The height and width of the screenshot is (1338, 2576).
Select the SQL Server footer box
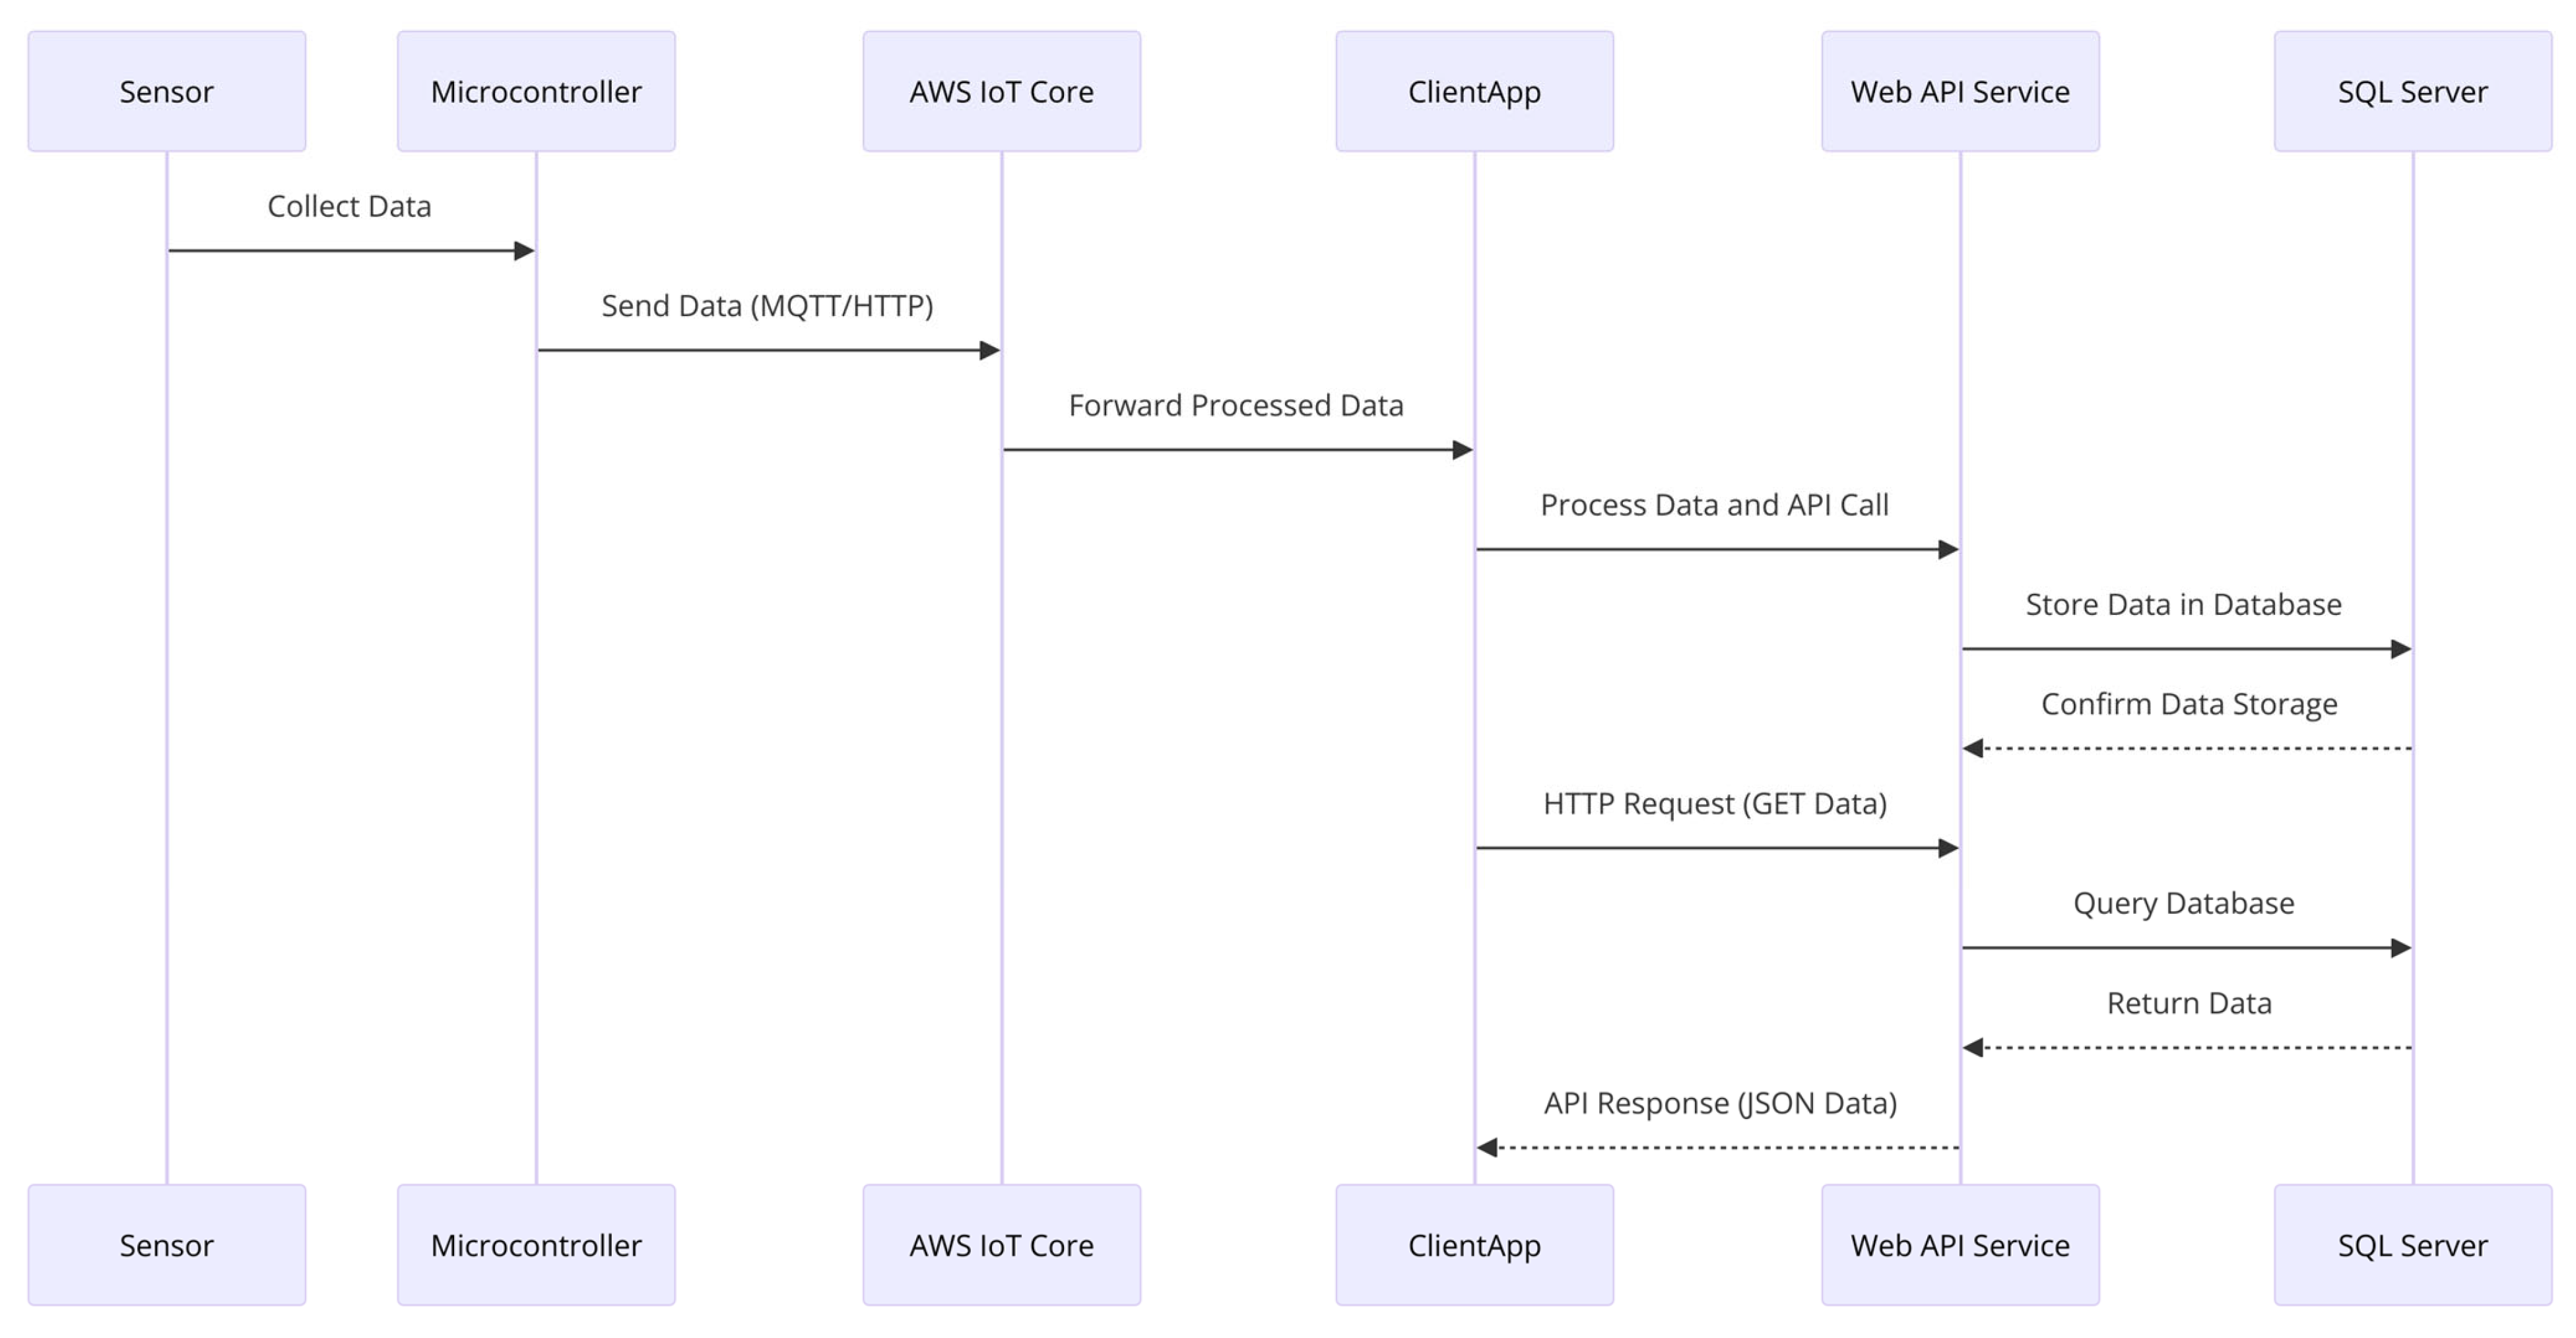2412,1245
